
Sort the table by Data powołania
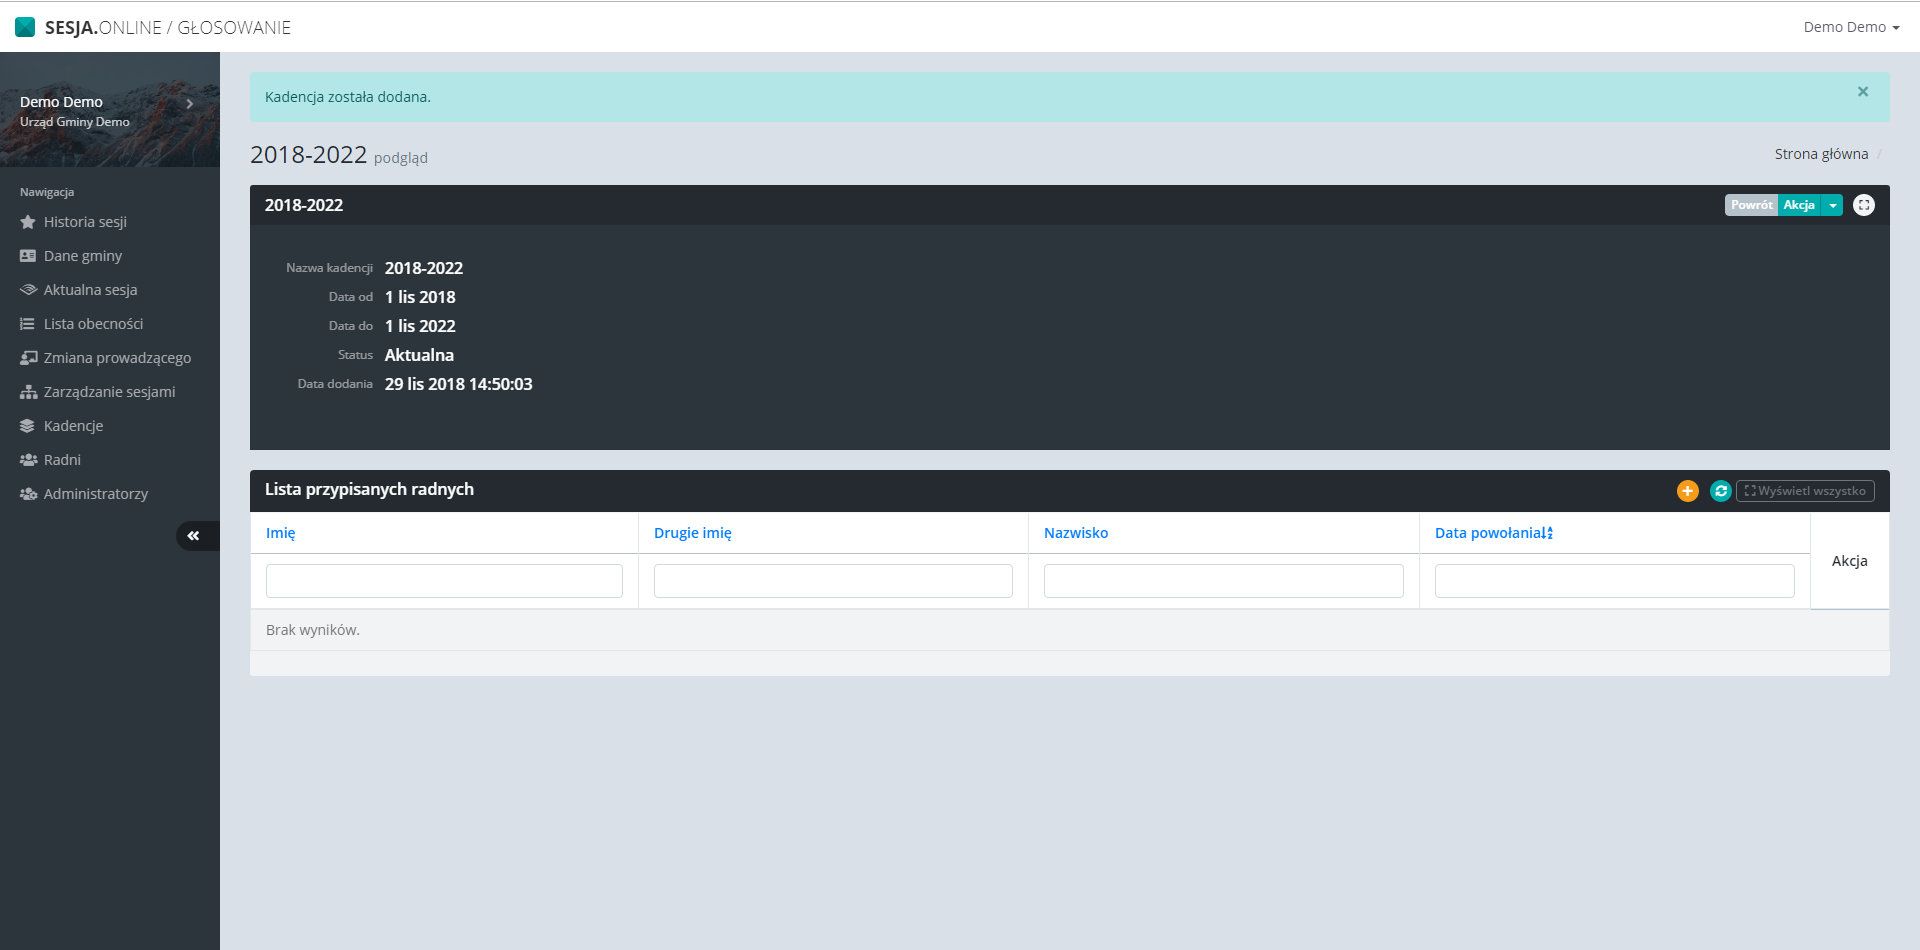pos(1493,533)
